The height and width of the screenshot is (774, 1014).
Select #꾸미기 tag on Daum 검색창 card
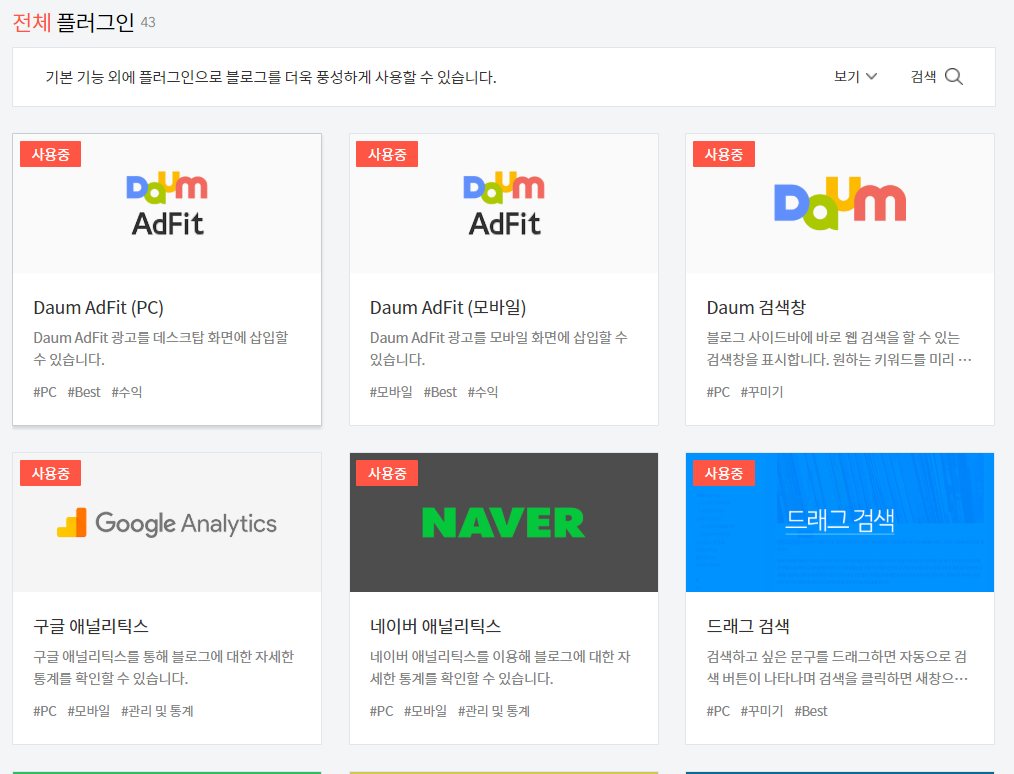762,392
